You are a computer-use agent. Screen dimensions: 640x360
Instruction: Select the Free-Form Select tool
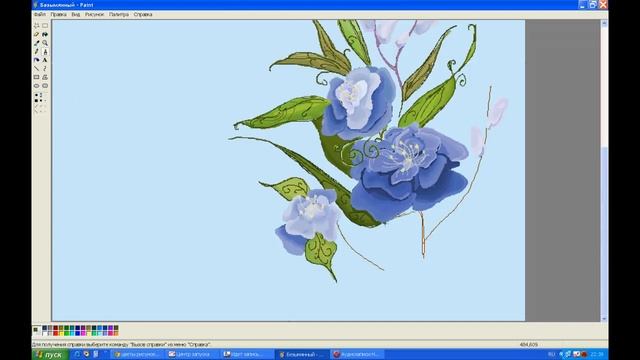point(36,25)
